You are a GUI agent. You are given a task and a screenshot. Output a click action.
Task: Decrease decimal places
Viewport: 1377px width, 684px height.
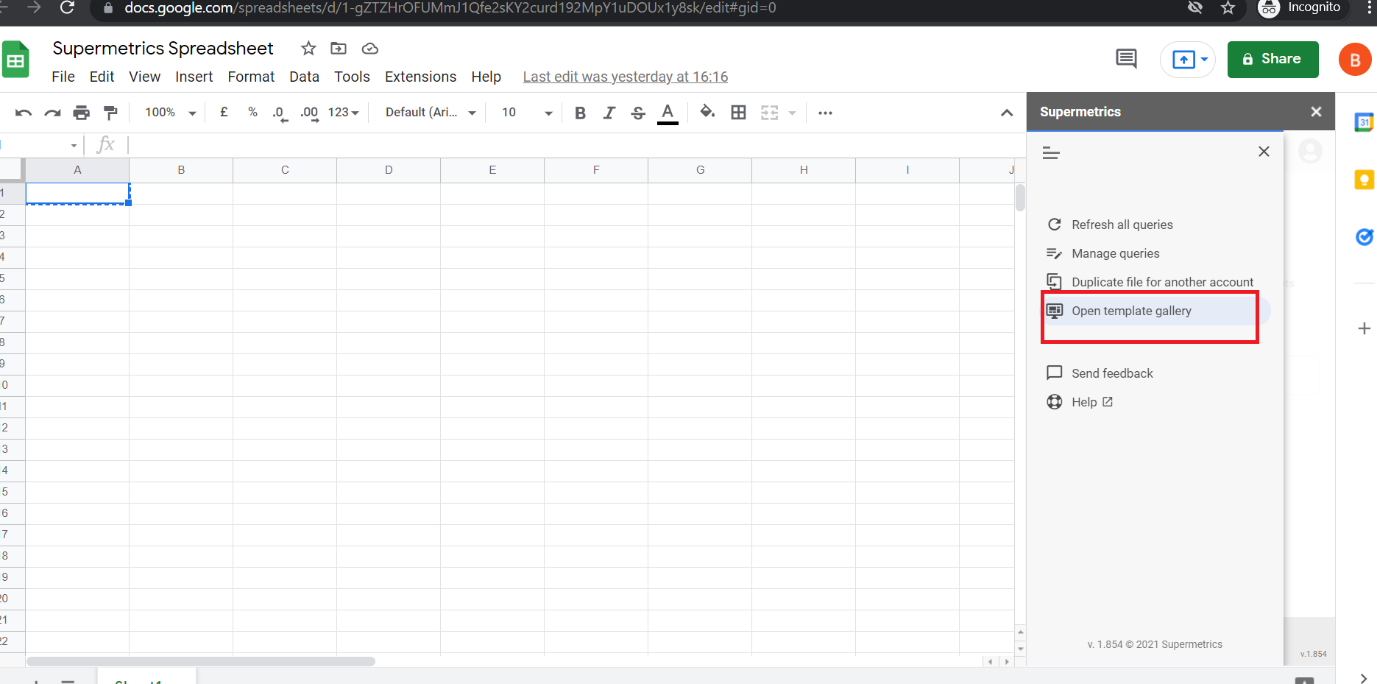click(280, 113)
